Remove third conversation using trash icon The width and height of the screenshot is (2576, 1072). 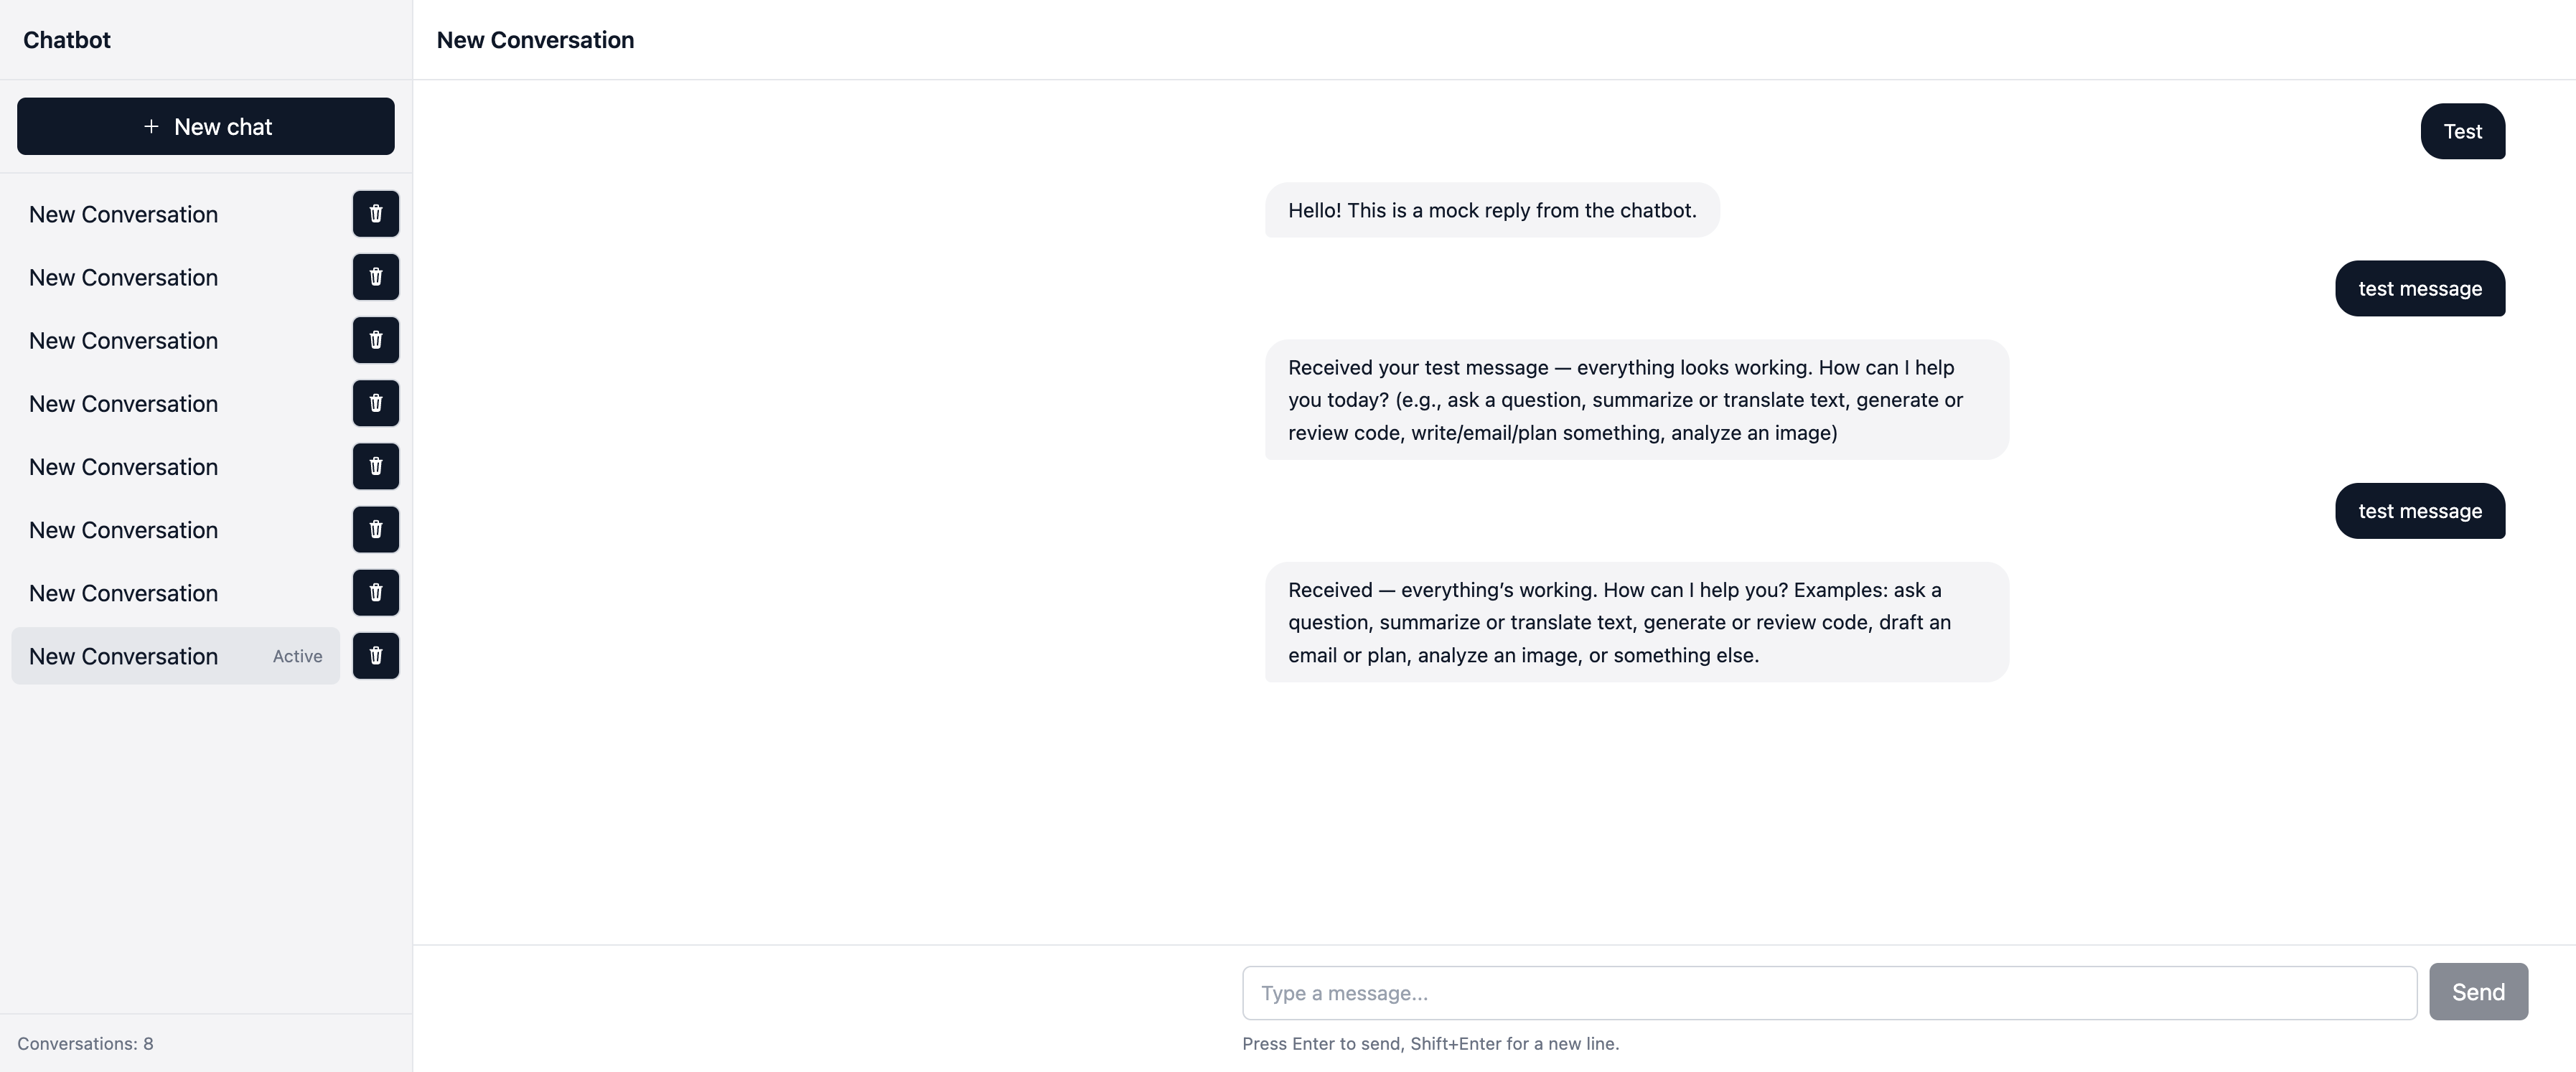(x=375, y=340)
